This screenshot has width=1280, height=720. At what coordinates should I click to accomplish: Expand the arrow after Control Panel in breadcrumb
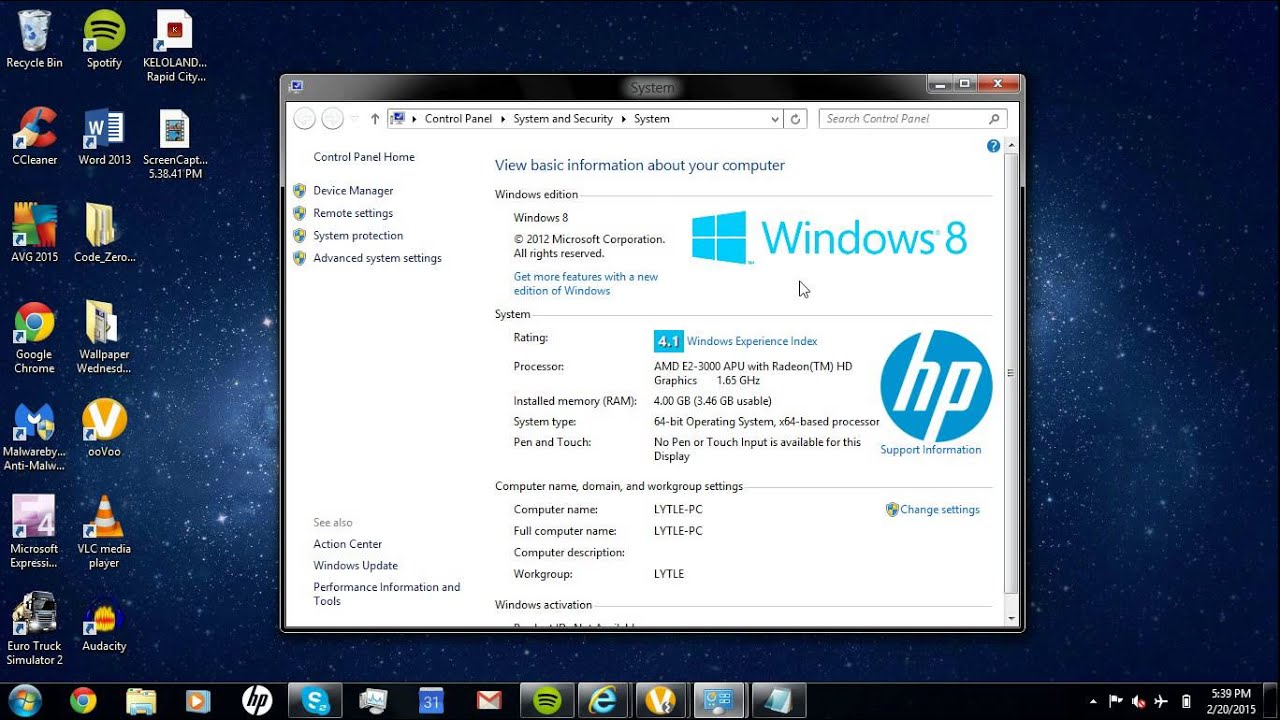click(x=503, y=119)
